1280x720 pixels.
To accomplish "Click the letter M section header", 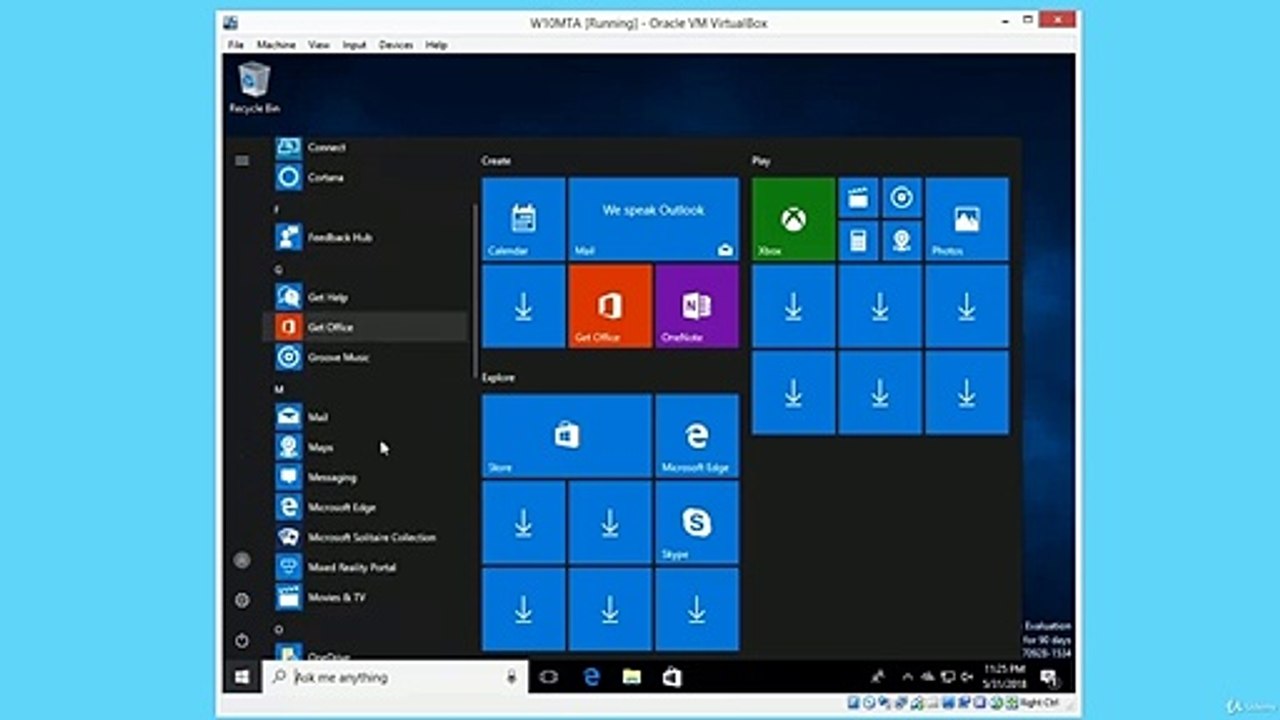I will click(x=279, y=388).
